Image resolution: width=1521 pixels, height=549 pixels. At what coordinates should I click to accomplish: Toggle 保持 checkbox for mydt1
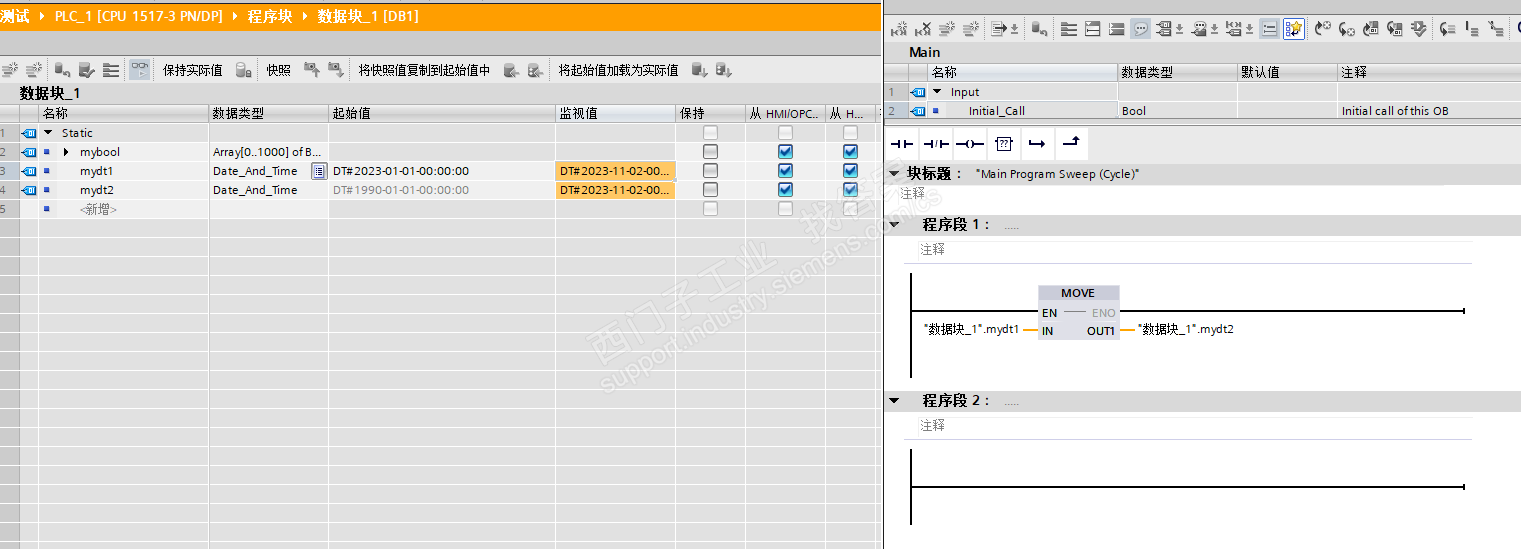tap(710, 171)
